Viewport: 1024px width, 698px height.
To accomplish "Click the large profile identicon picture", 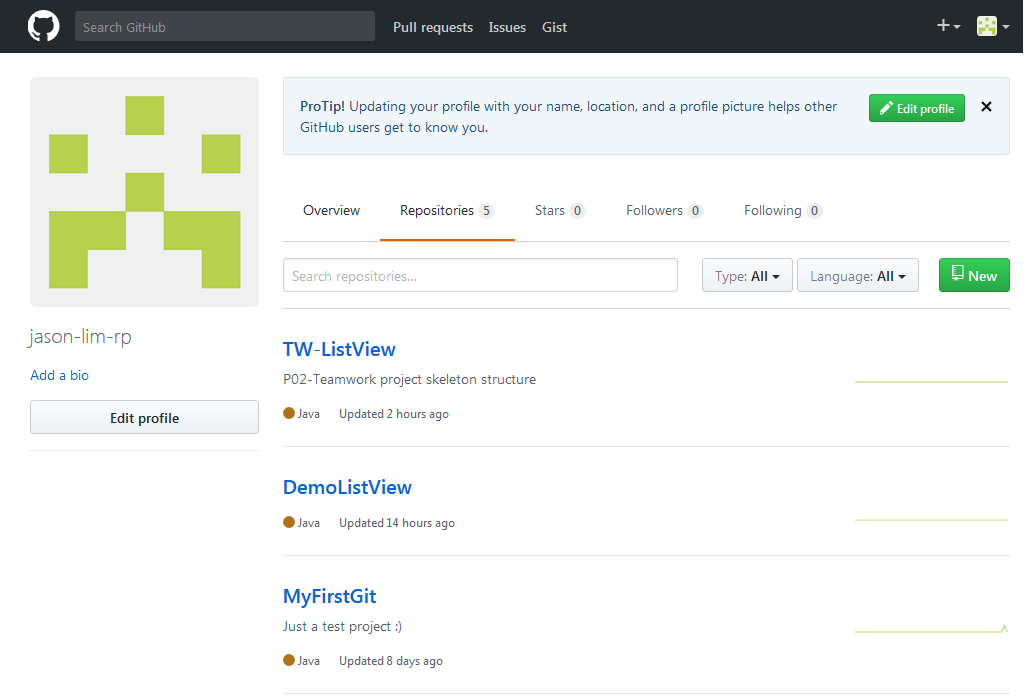I will [x=144, y=192].
